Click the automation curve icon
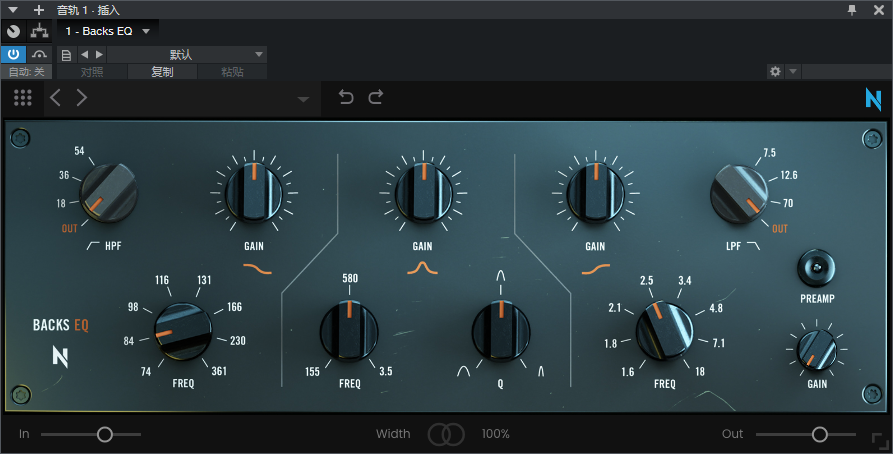The width and height of the screenshot is (893, 454). point(39,55)
